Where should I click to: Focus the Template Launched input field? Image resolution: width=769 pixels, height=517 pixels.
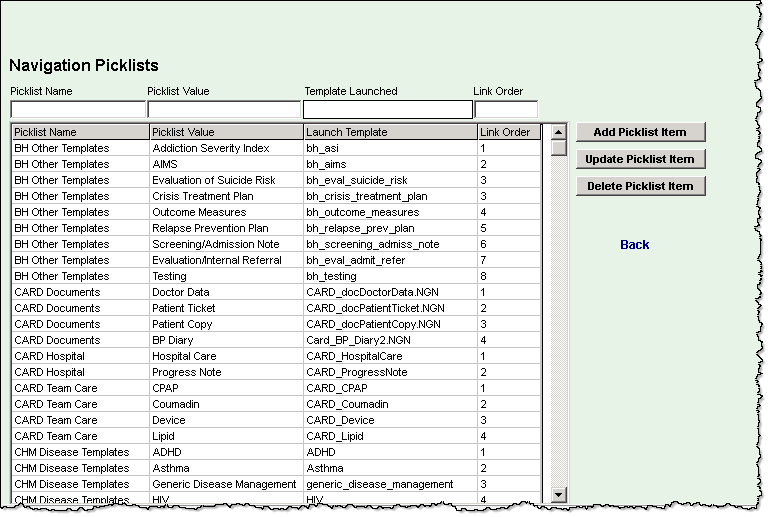(387, 109)
